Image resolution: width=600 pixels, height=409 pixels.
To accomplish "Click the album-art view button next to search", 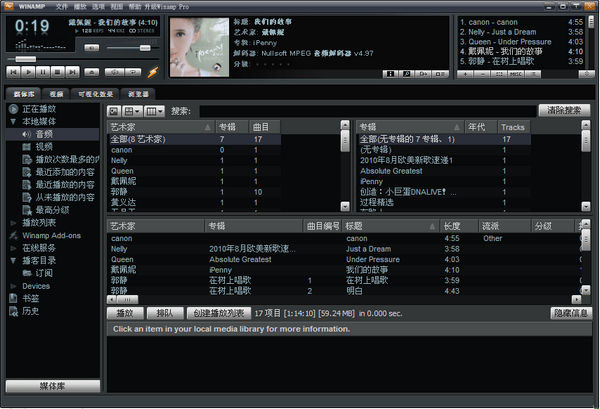I will (114, 111).
